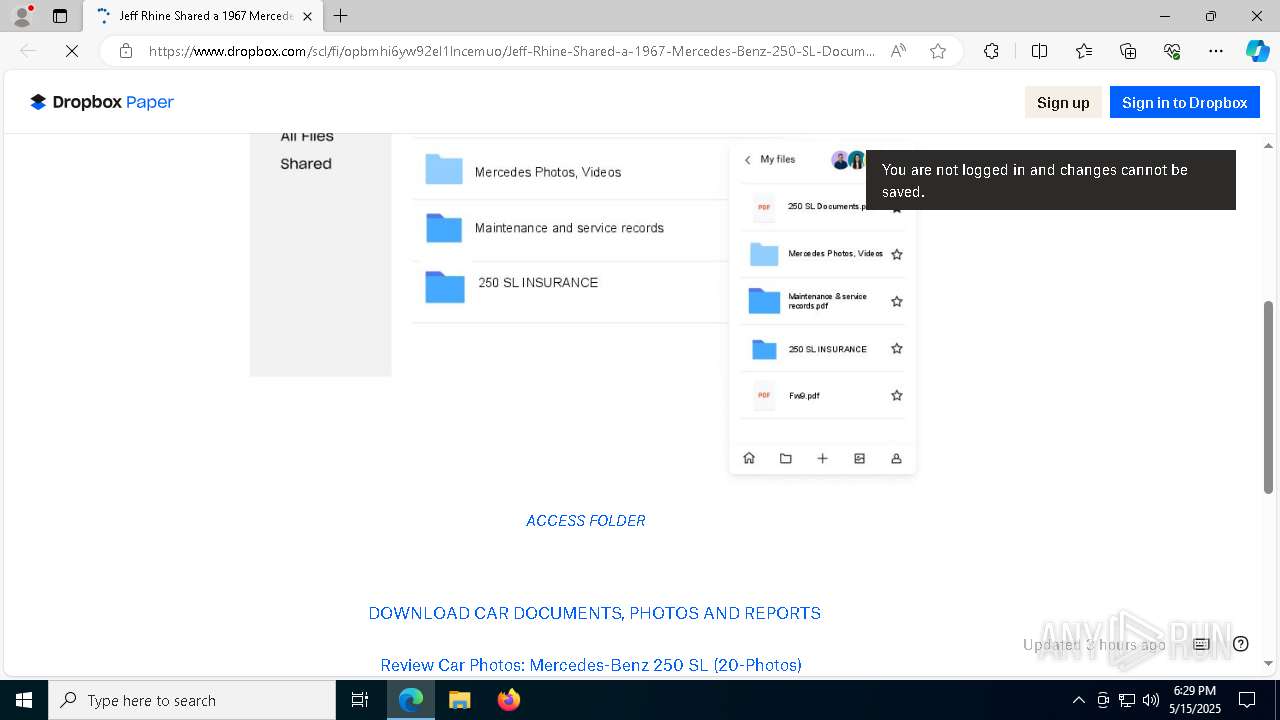Click the Dropbox Paper logo
This screenshot has width=1280, height=720.
(x=102, y=102)
